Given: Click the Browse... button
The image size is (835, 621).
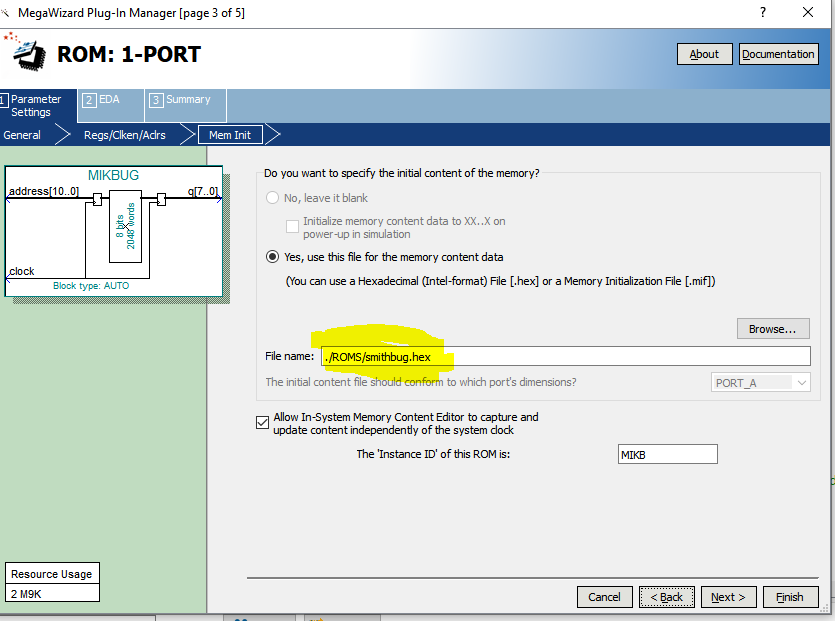Looking at the screenshot, I should (772, 328).
